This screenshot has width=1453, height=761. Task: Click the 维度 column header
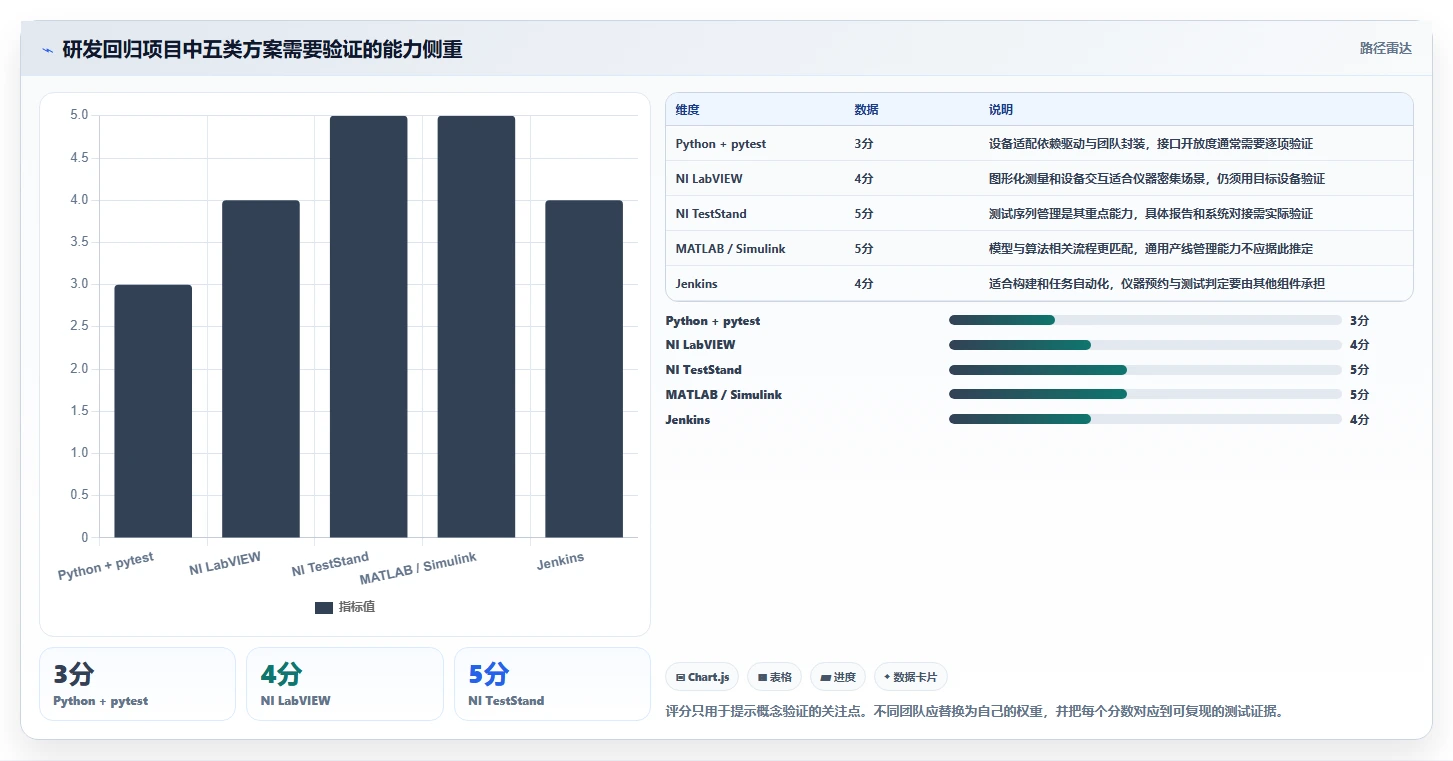tap(688, 110)
